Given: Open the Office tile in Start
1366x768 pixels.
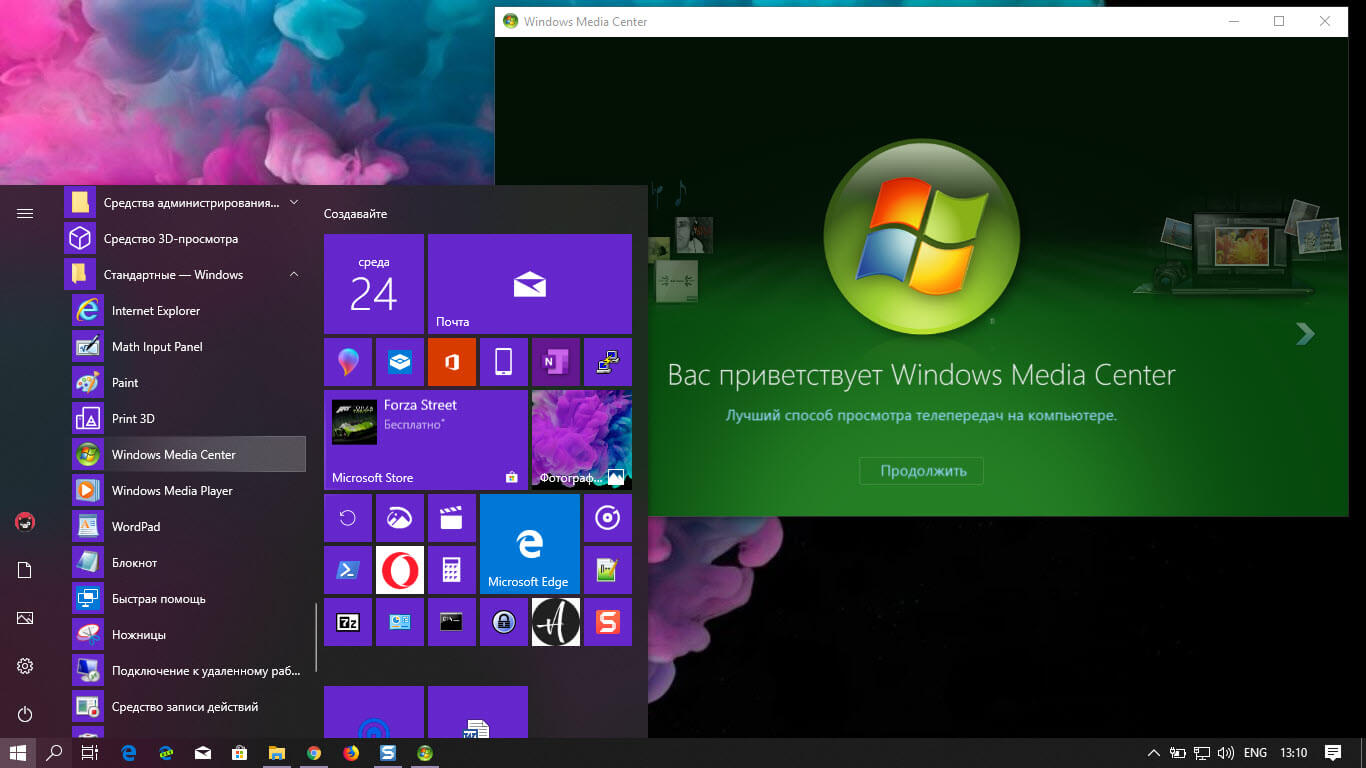Looking at the screenshot, I should click(x=452, y=362).
